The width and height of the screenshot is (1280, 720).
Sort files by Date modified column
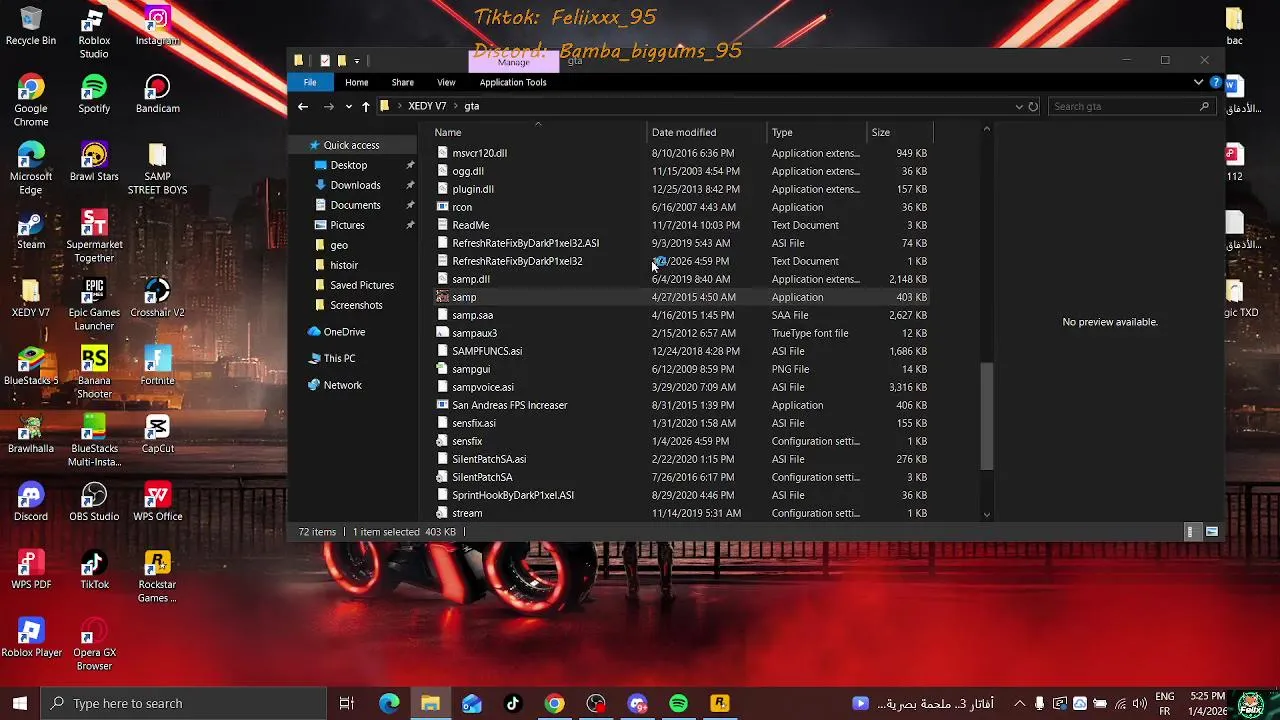706,132
